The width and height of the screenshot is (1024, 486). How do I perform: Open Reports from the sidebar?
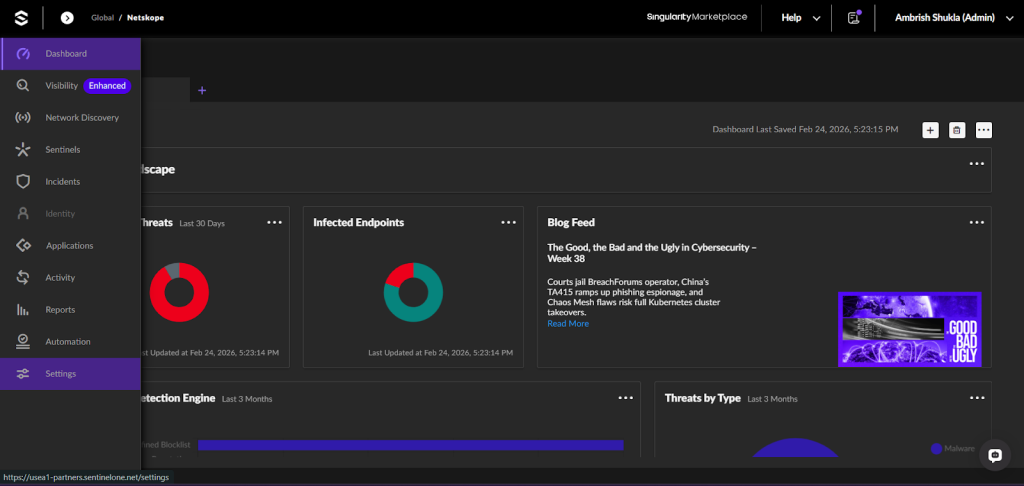coord(71,310)
